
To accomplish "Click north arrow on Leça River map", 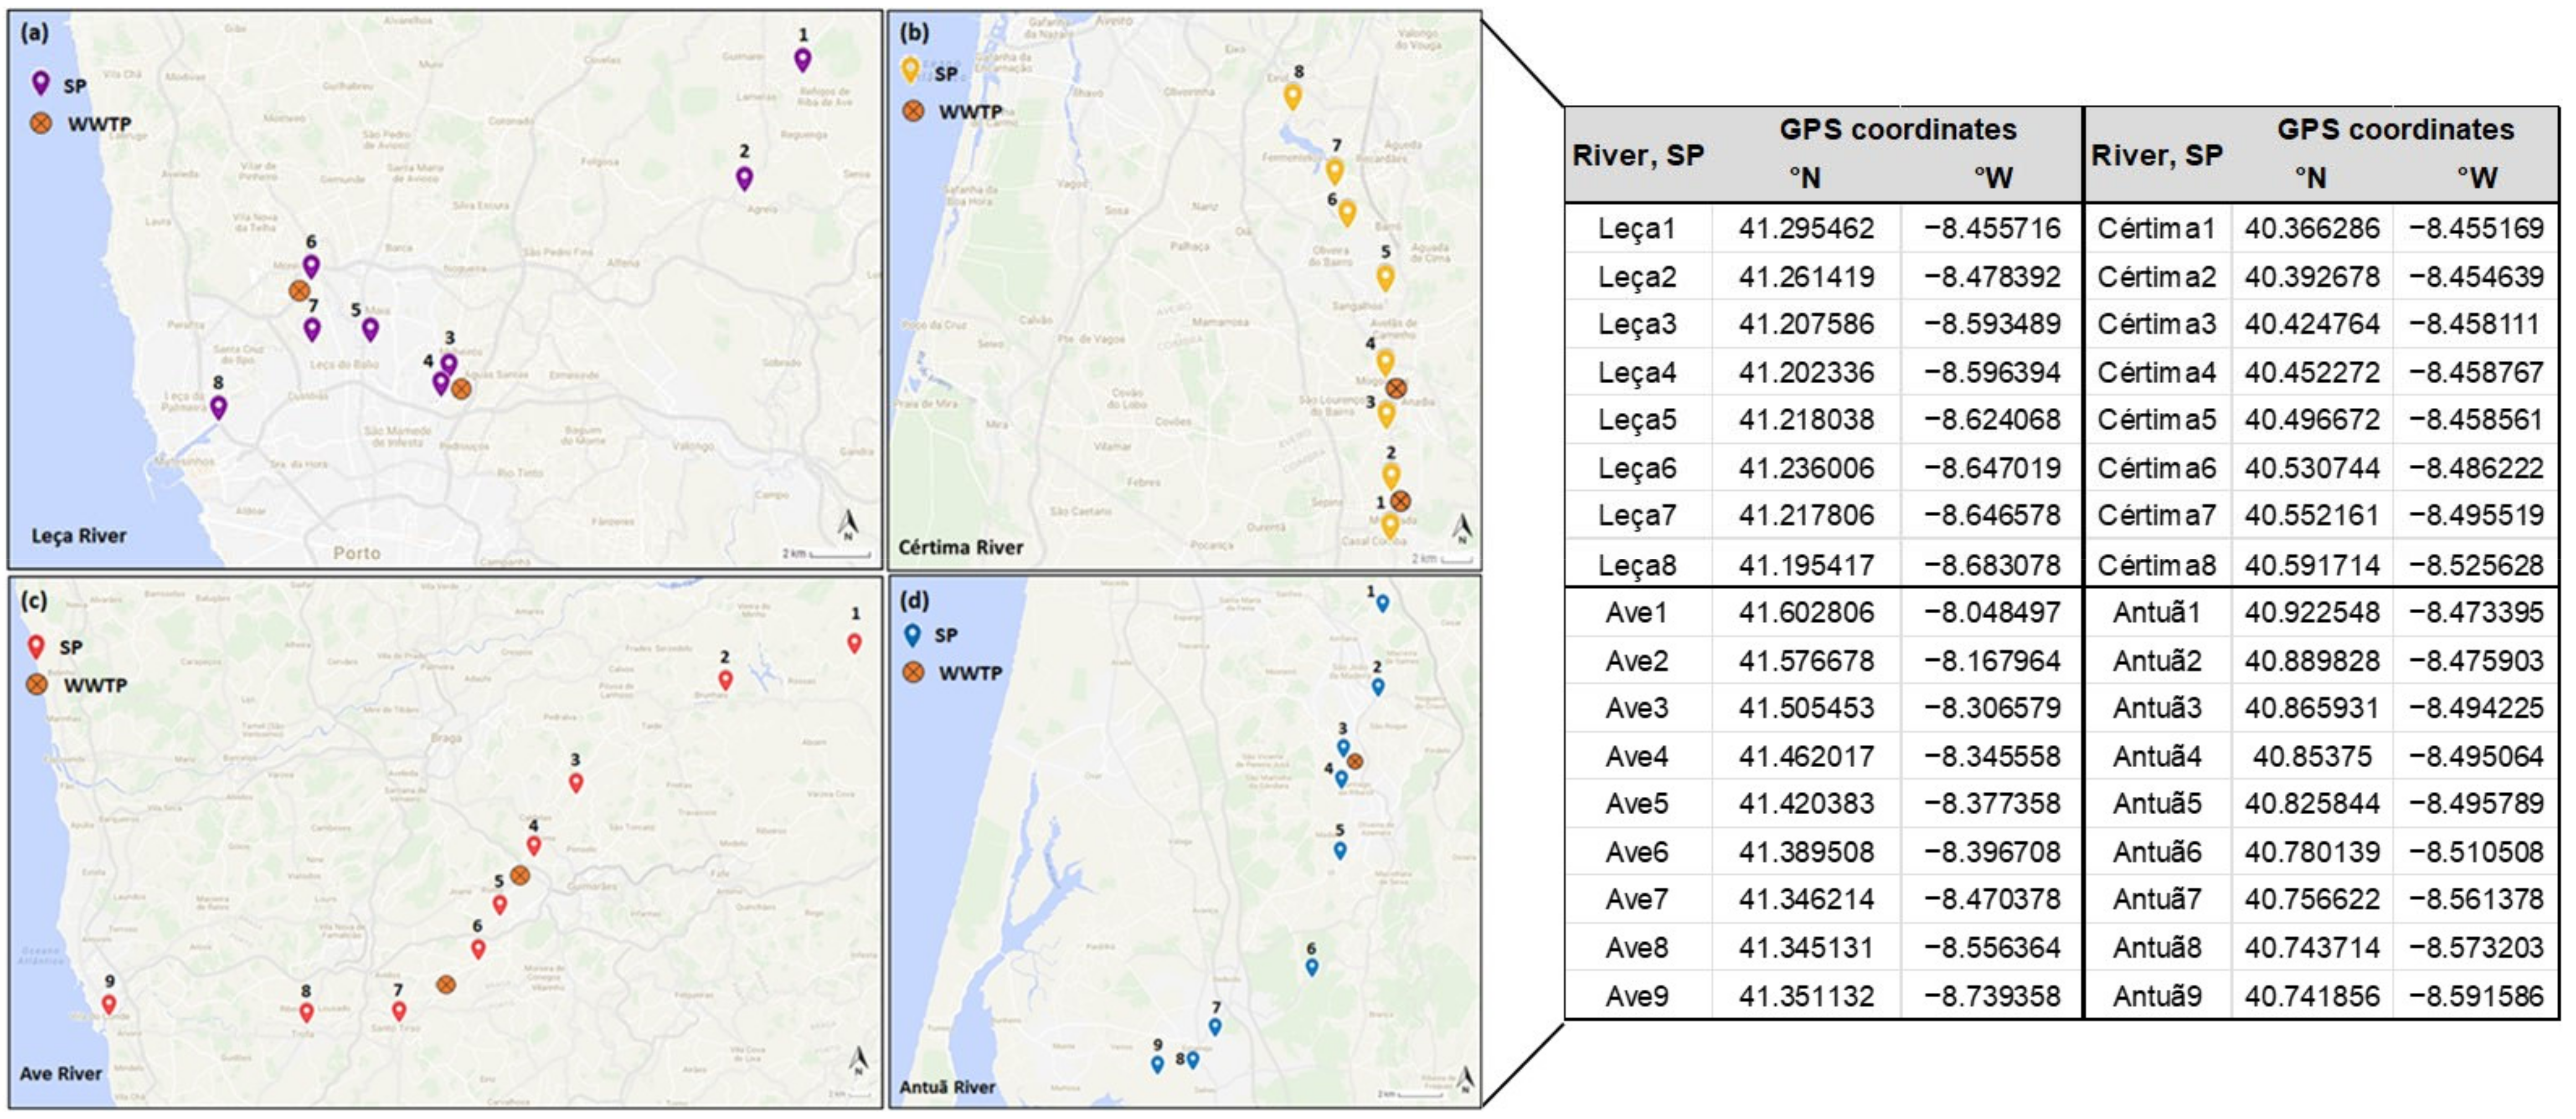I will (848, 523).
